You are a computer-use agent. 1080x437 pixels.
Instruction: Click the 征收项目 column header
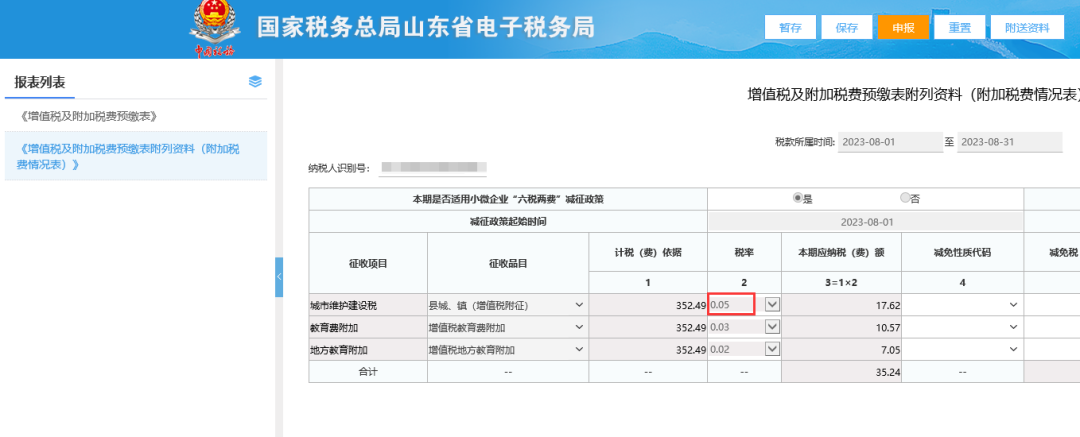[368, 263]
